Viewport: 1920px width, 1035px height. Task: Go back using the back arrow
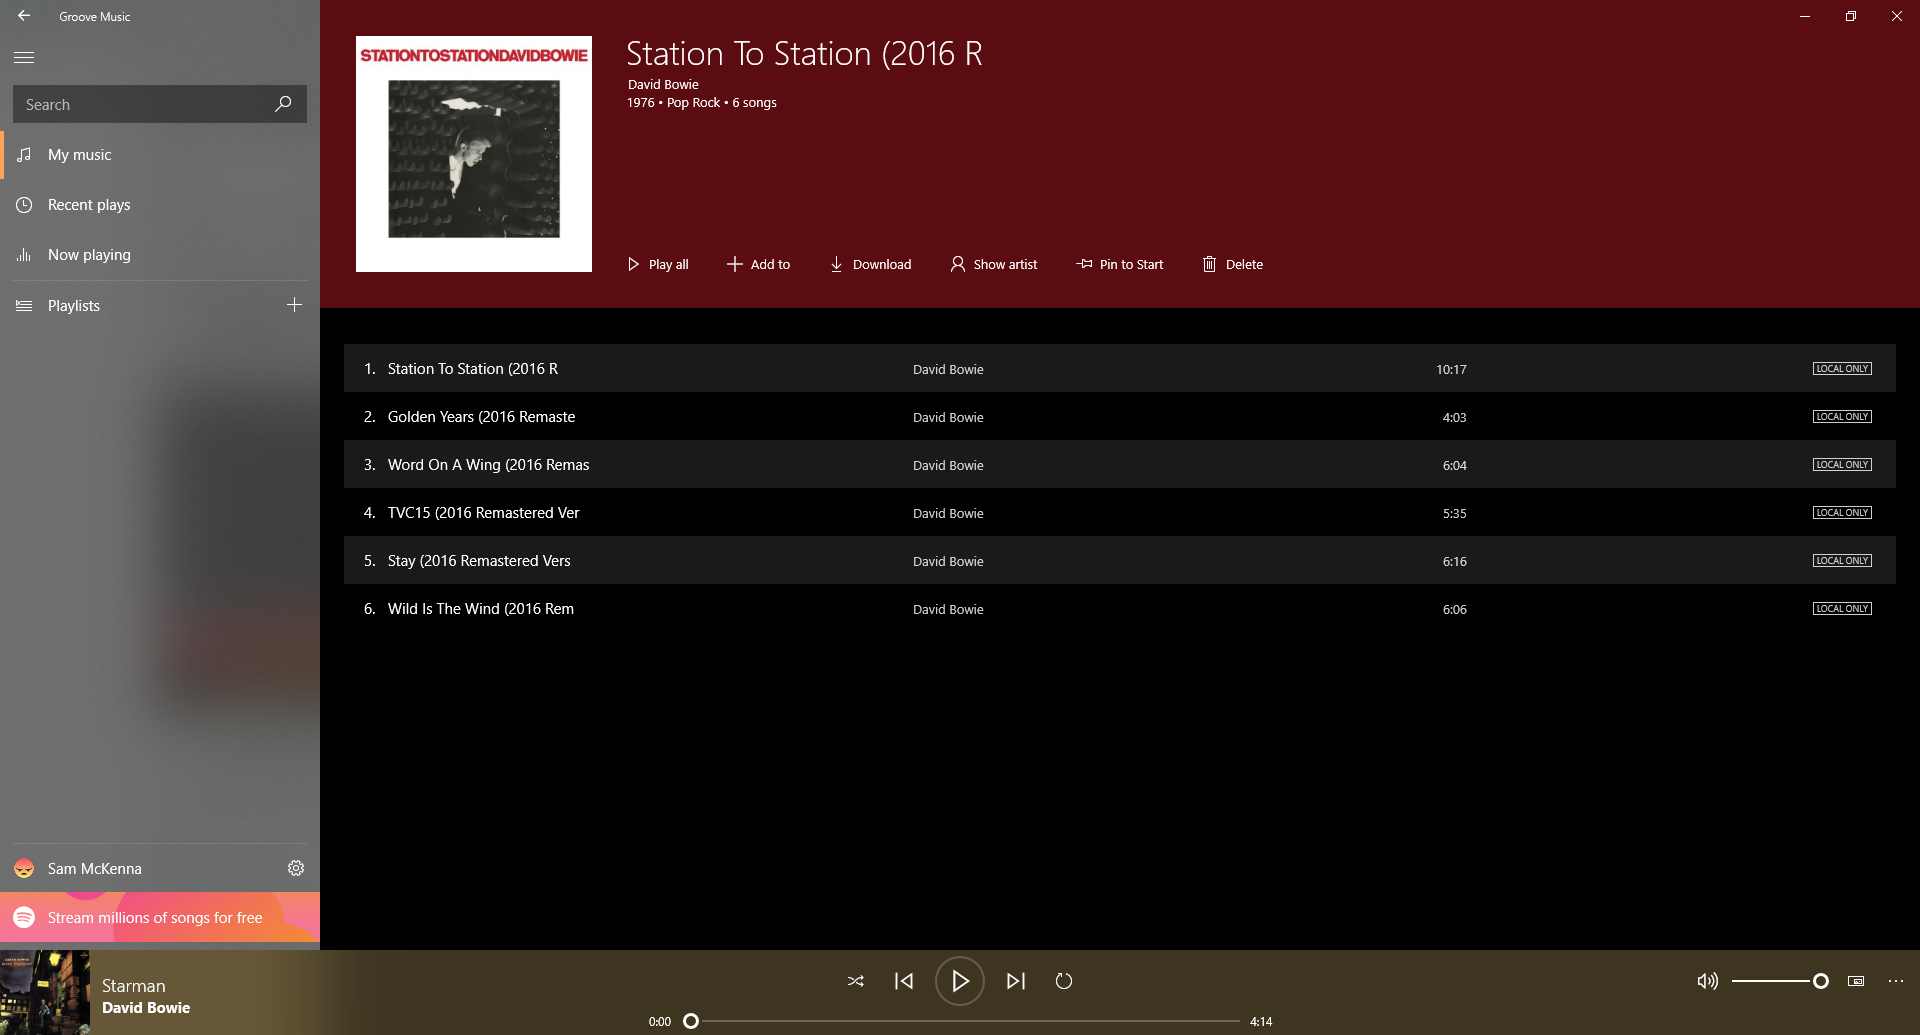(24, 16)
